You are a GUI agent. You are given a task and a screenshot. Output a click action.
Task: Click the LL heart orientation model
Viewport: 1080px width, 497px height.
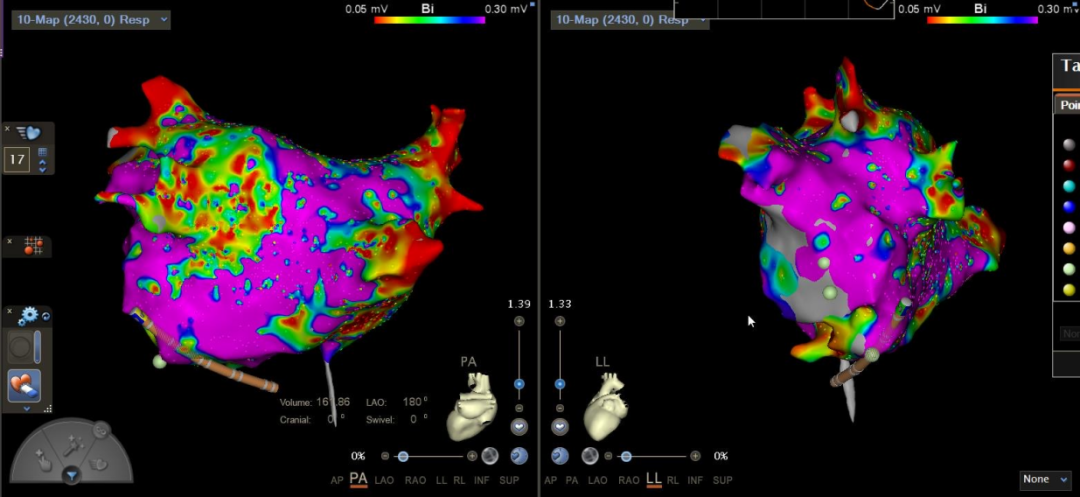(x=605, y=405)
